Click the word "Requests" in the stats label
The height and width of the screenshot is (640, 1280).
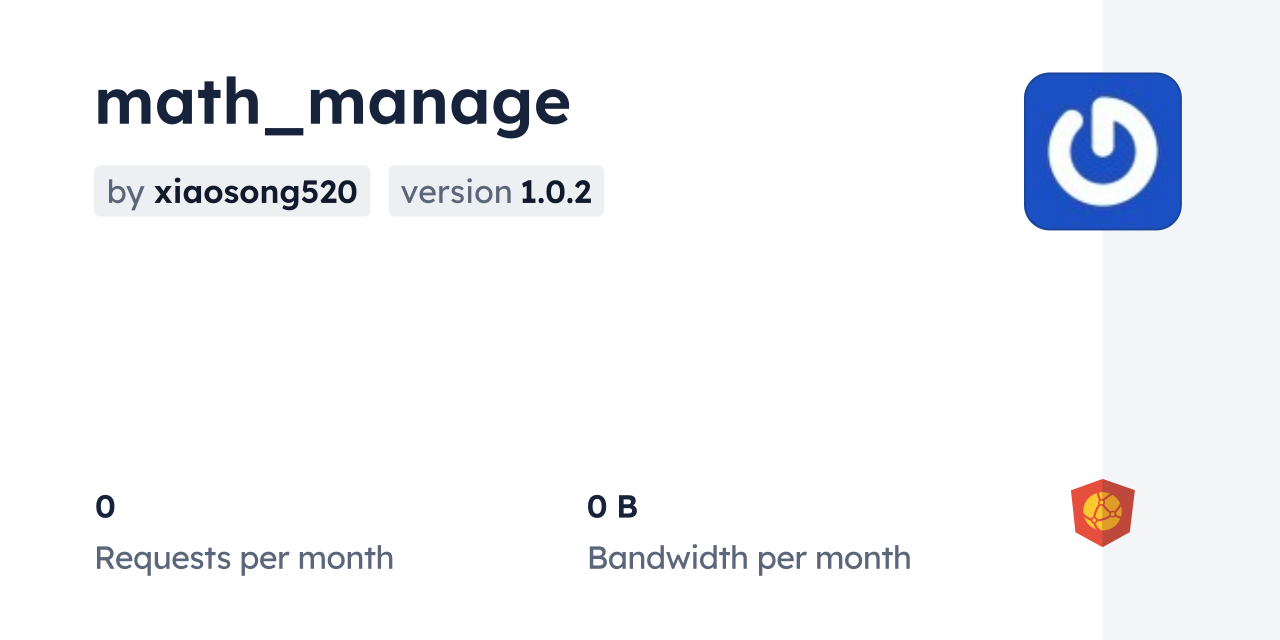pyautogui.click(x=163, y=558)
